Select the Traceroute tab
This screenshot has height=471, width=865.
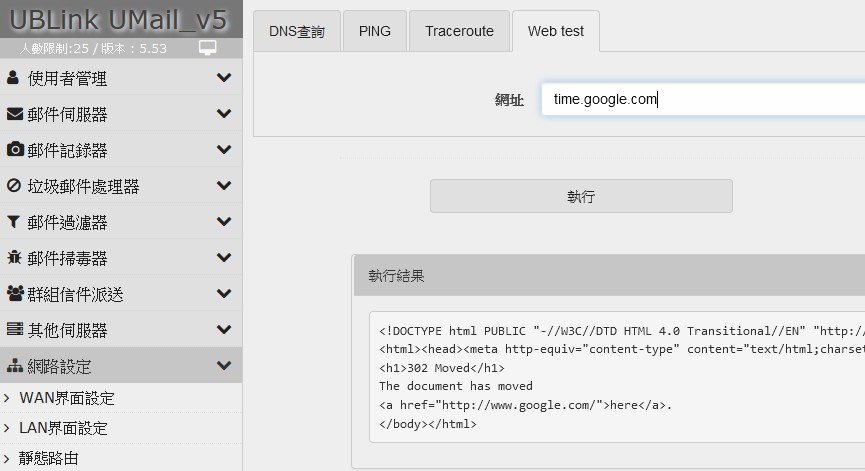pos(459,31)
